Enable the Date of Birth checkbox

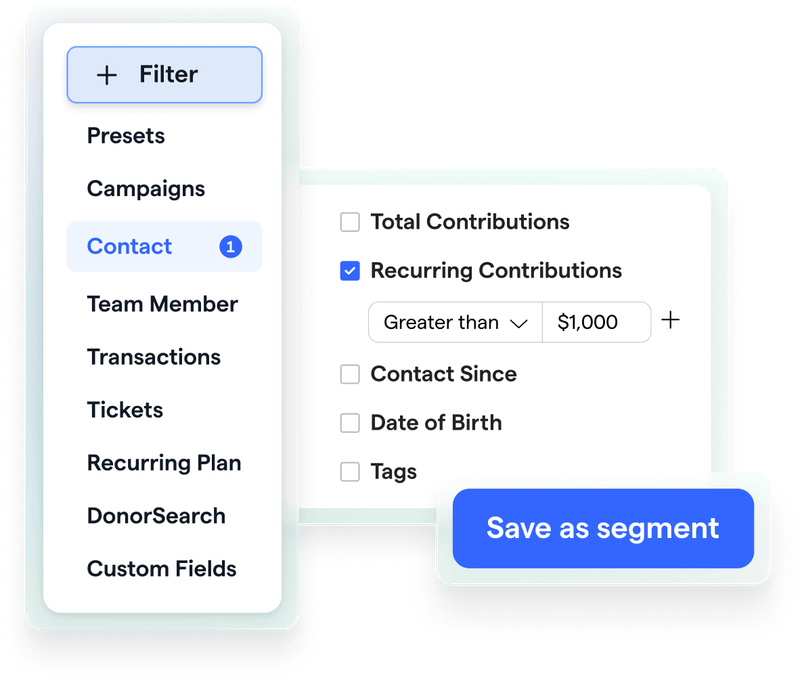[350, 423]
